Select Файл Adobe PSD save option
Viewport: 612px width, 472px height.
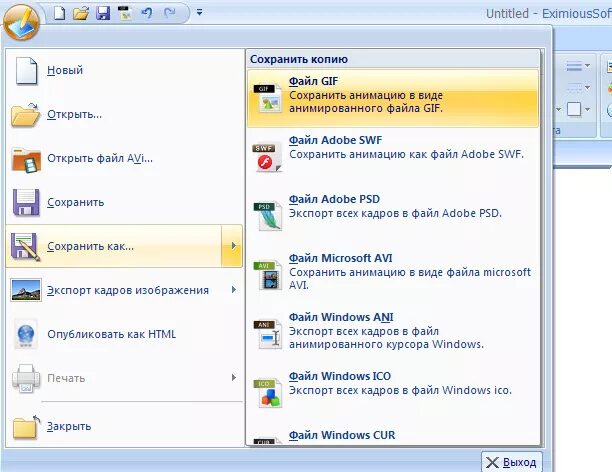(x=393, y=216)
